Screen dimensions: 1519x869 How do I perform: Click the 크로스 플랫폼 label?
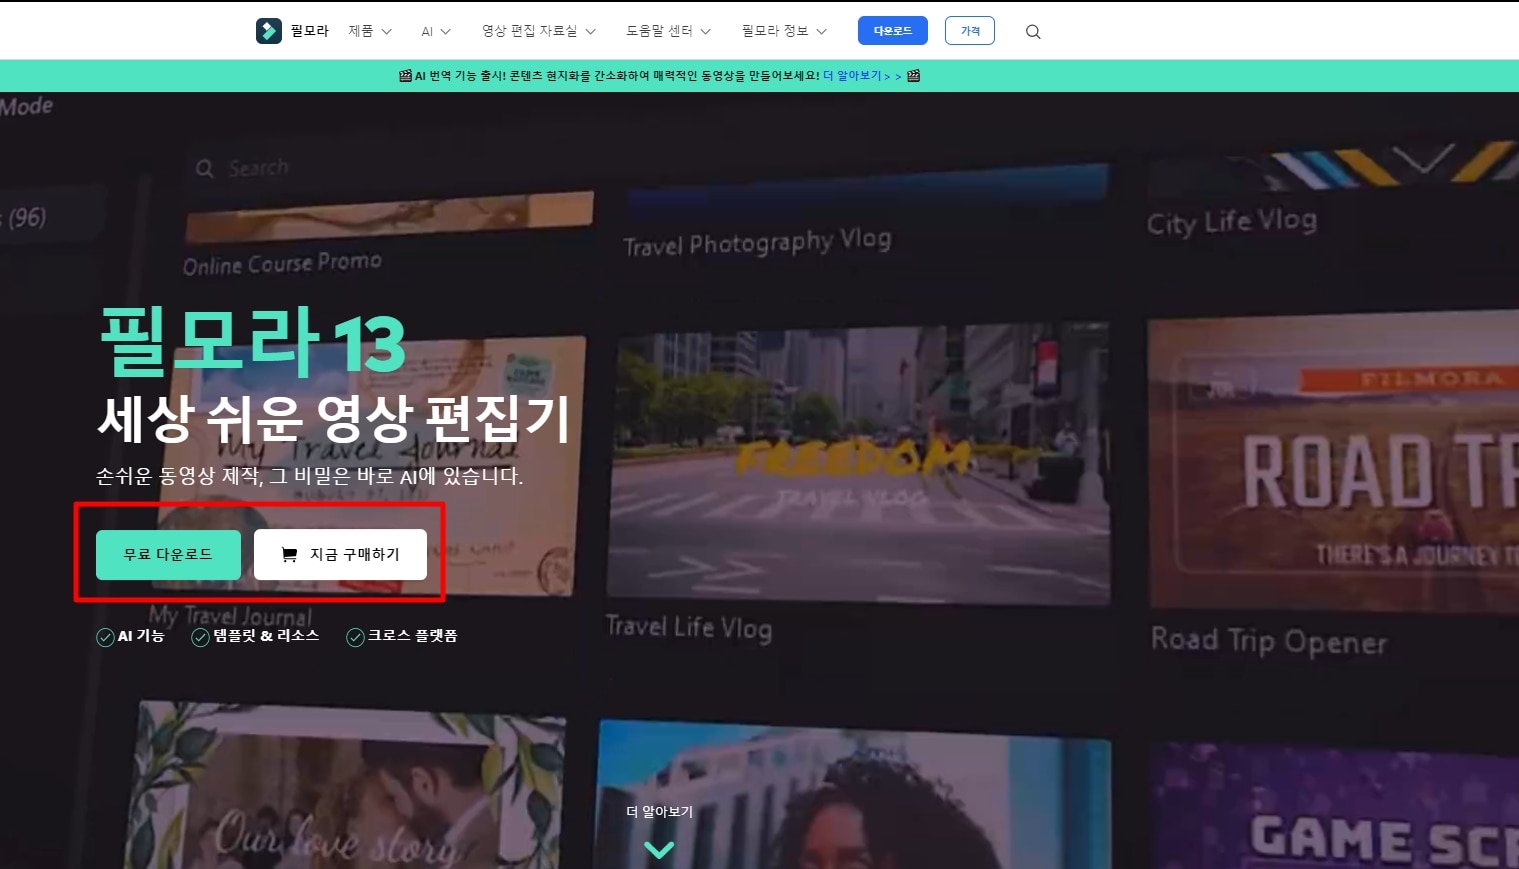[x=412, y=636]
